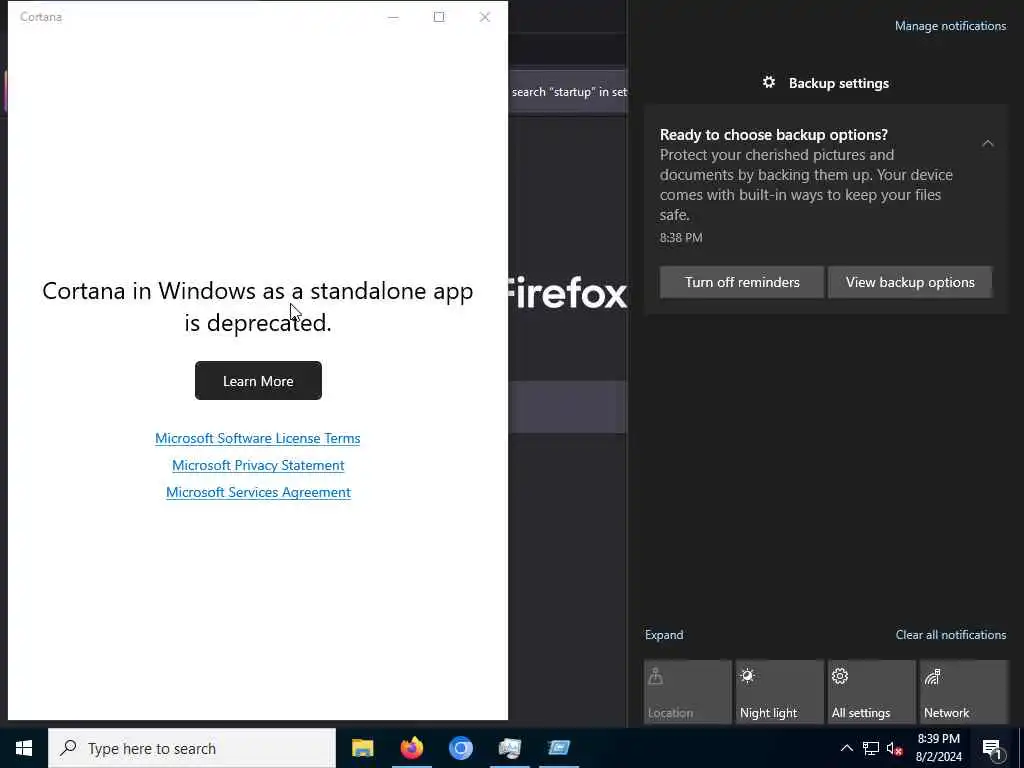
Task: Open the last pinned taskbar app icon
Action: (x=558, y=748)
